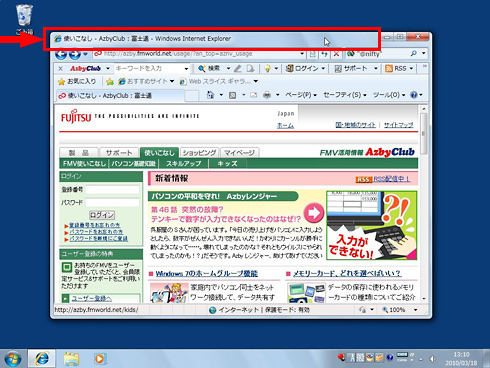The image size is (490, 368).
Task: Click the highlighter pen icon in AzbyClub toolbar
Action: (x=237, y=69)
